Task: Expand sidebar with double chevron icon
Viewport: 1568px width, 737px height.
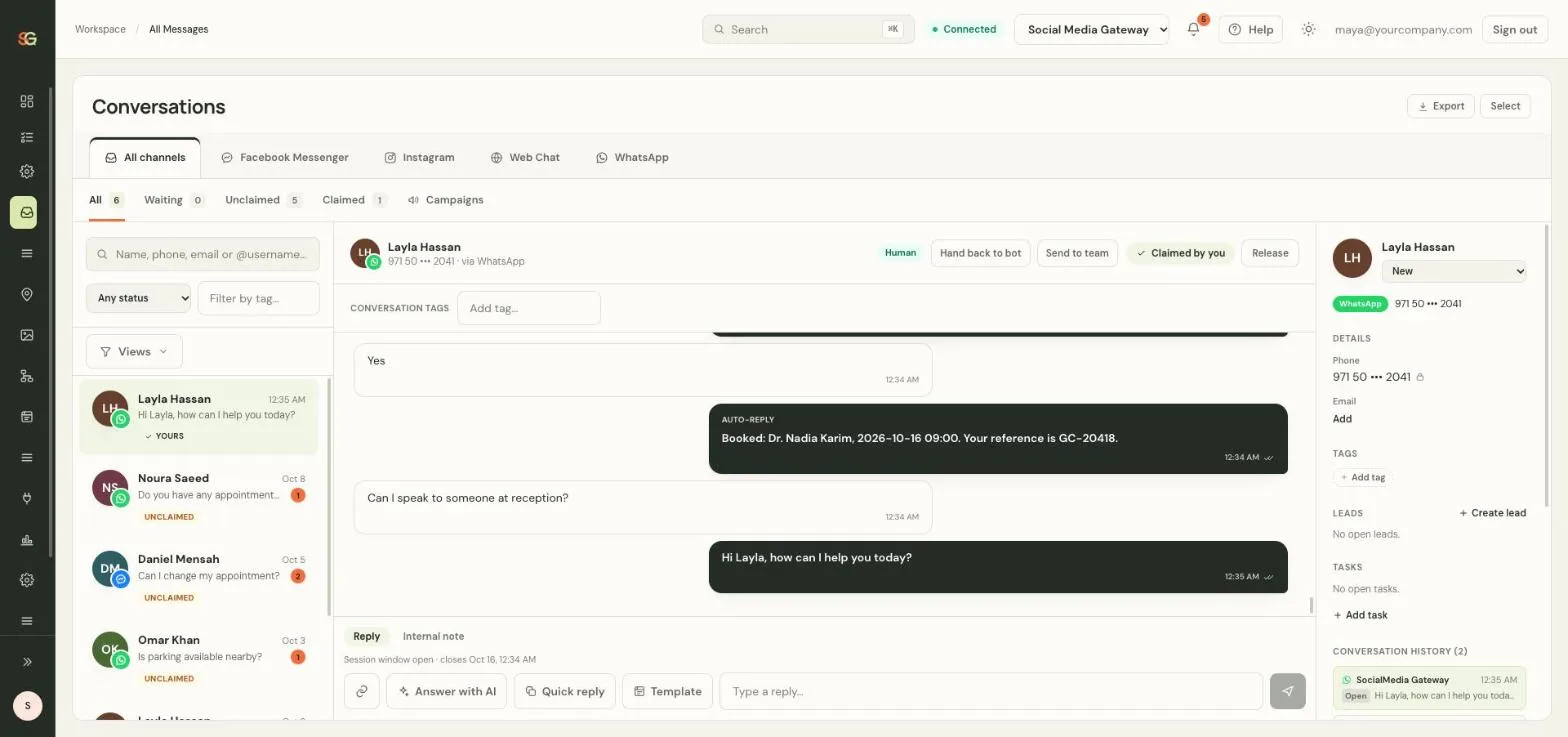Action: click(x=27, y=661)
